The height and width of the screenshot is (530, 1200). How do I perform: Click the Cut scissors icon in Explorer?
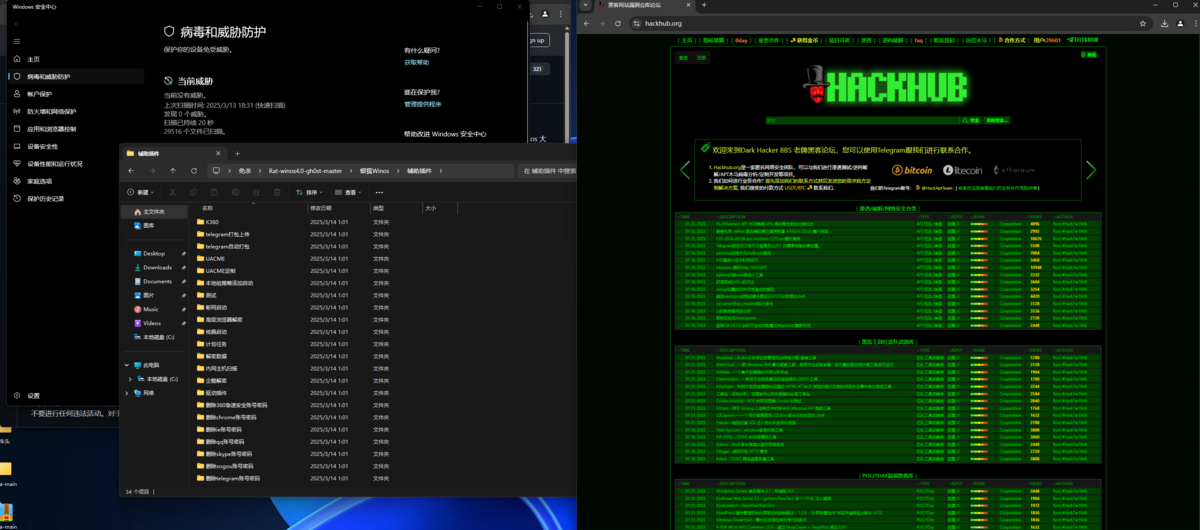(x=173, y=192)
